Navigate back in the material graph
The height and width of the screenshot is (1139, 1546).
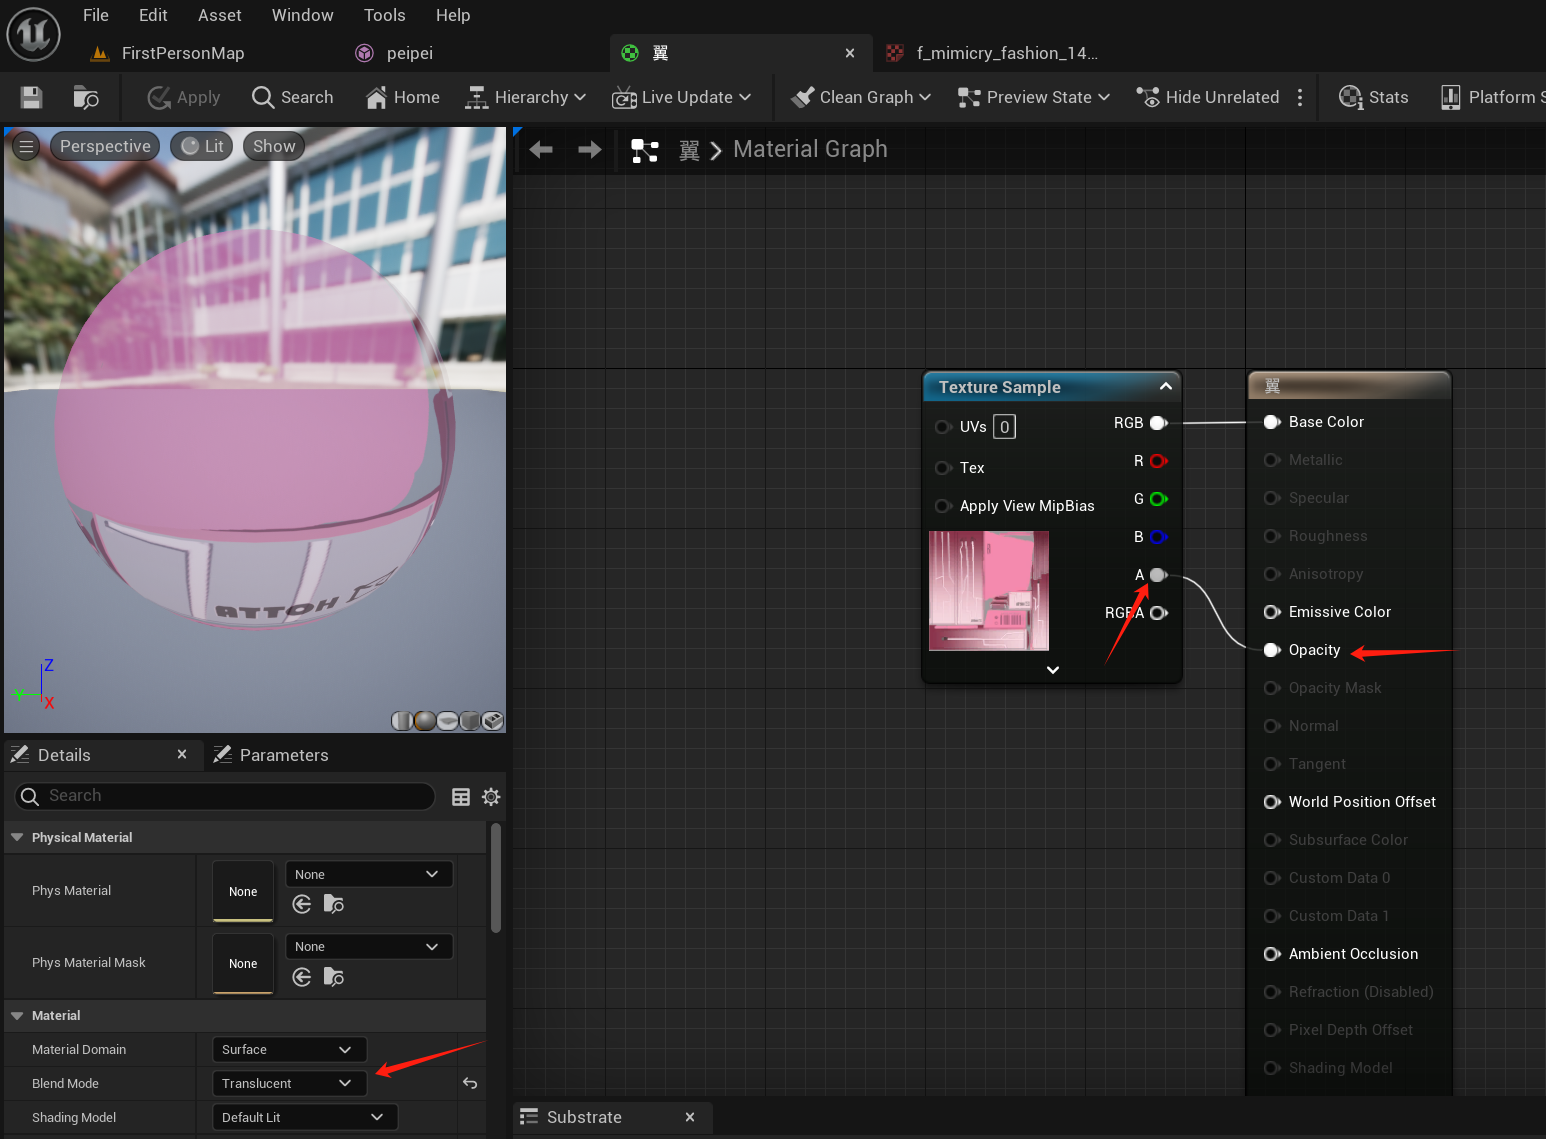pos(541,149)
